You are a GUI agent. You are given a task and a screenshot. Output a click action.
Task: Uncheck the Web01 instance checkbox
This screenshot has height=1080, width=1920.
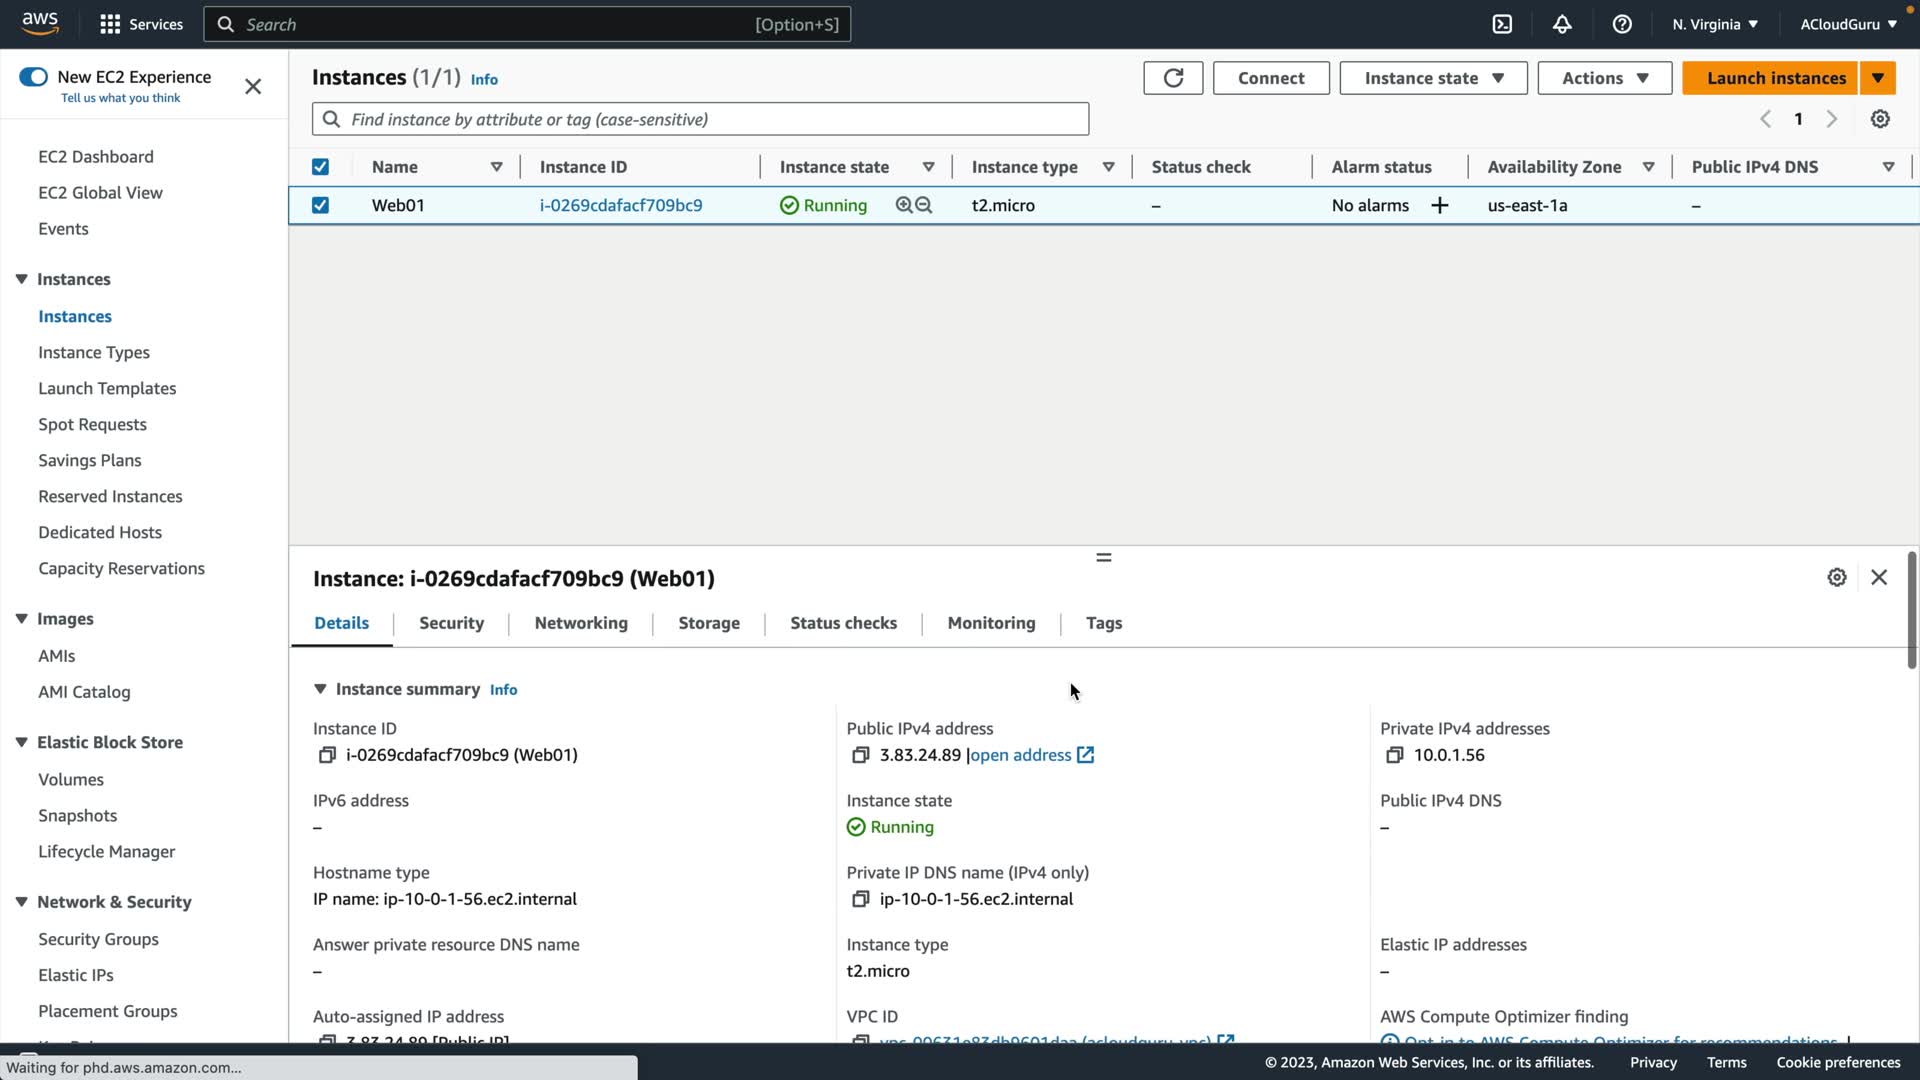tap(320, 205)
